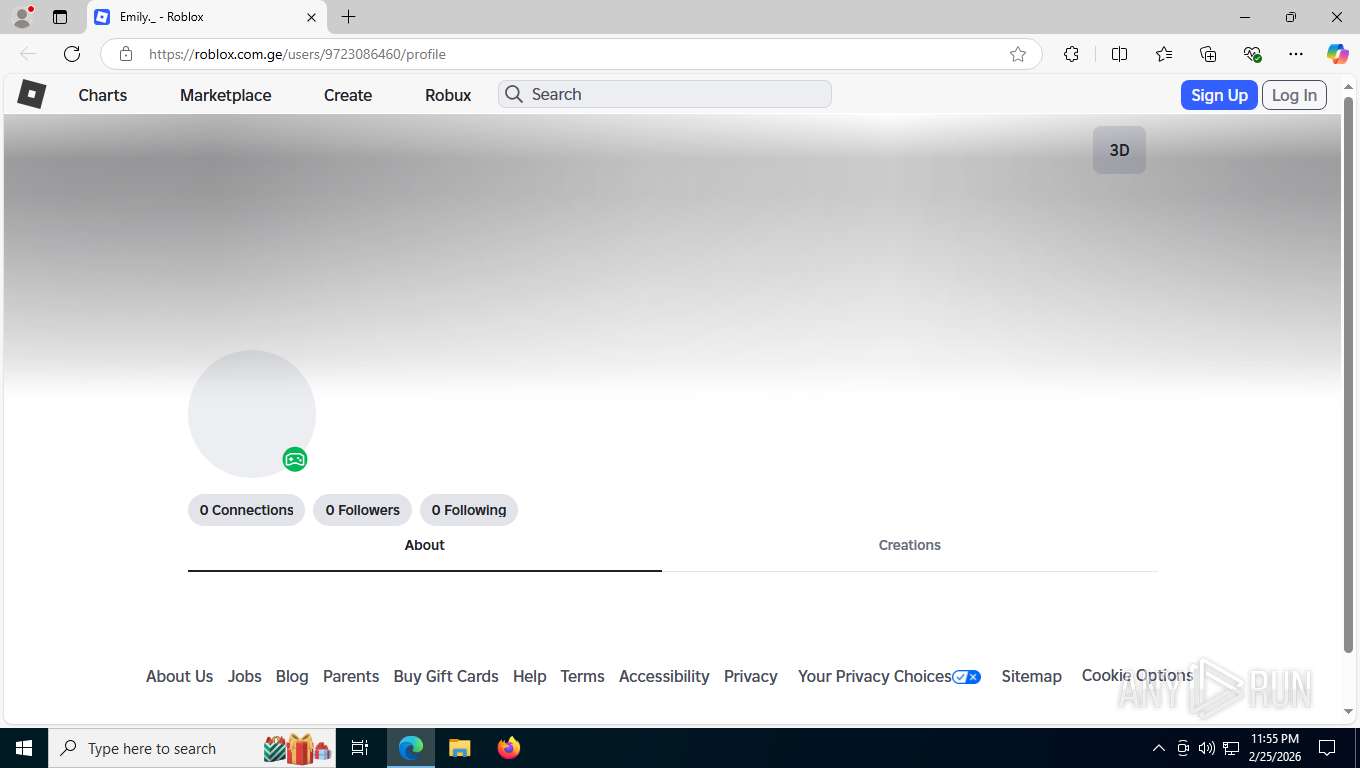1360x768 pixels.
Task: Open the Robux page
Action: pyautogui.click(x=448, y=95)
